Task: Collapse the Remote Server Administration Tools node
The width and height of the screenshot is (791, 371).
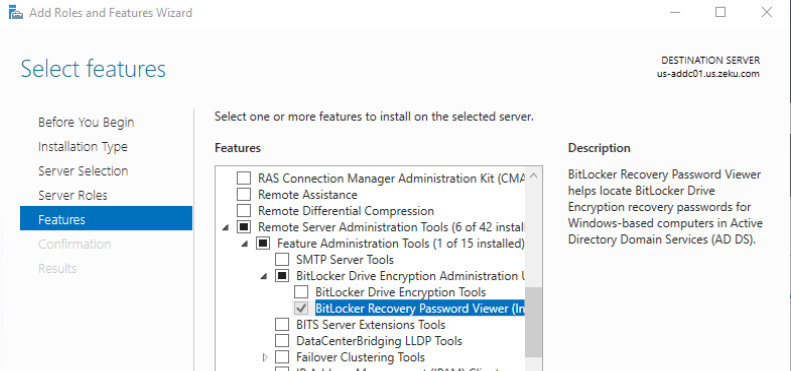Action: [225, 228]
